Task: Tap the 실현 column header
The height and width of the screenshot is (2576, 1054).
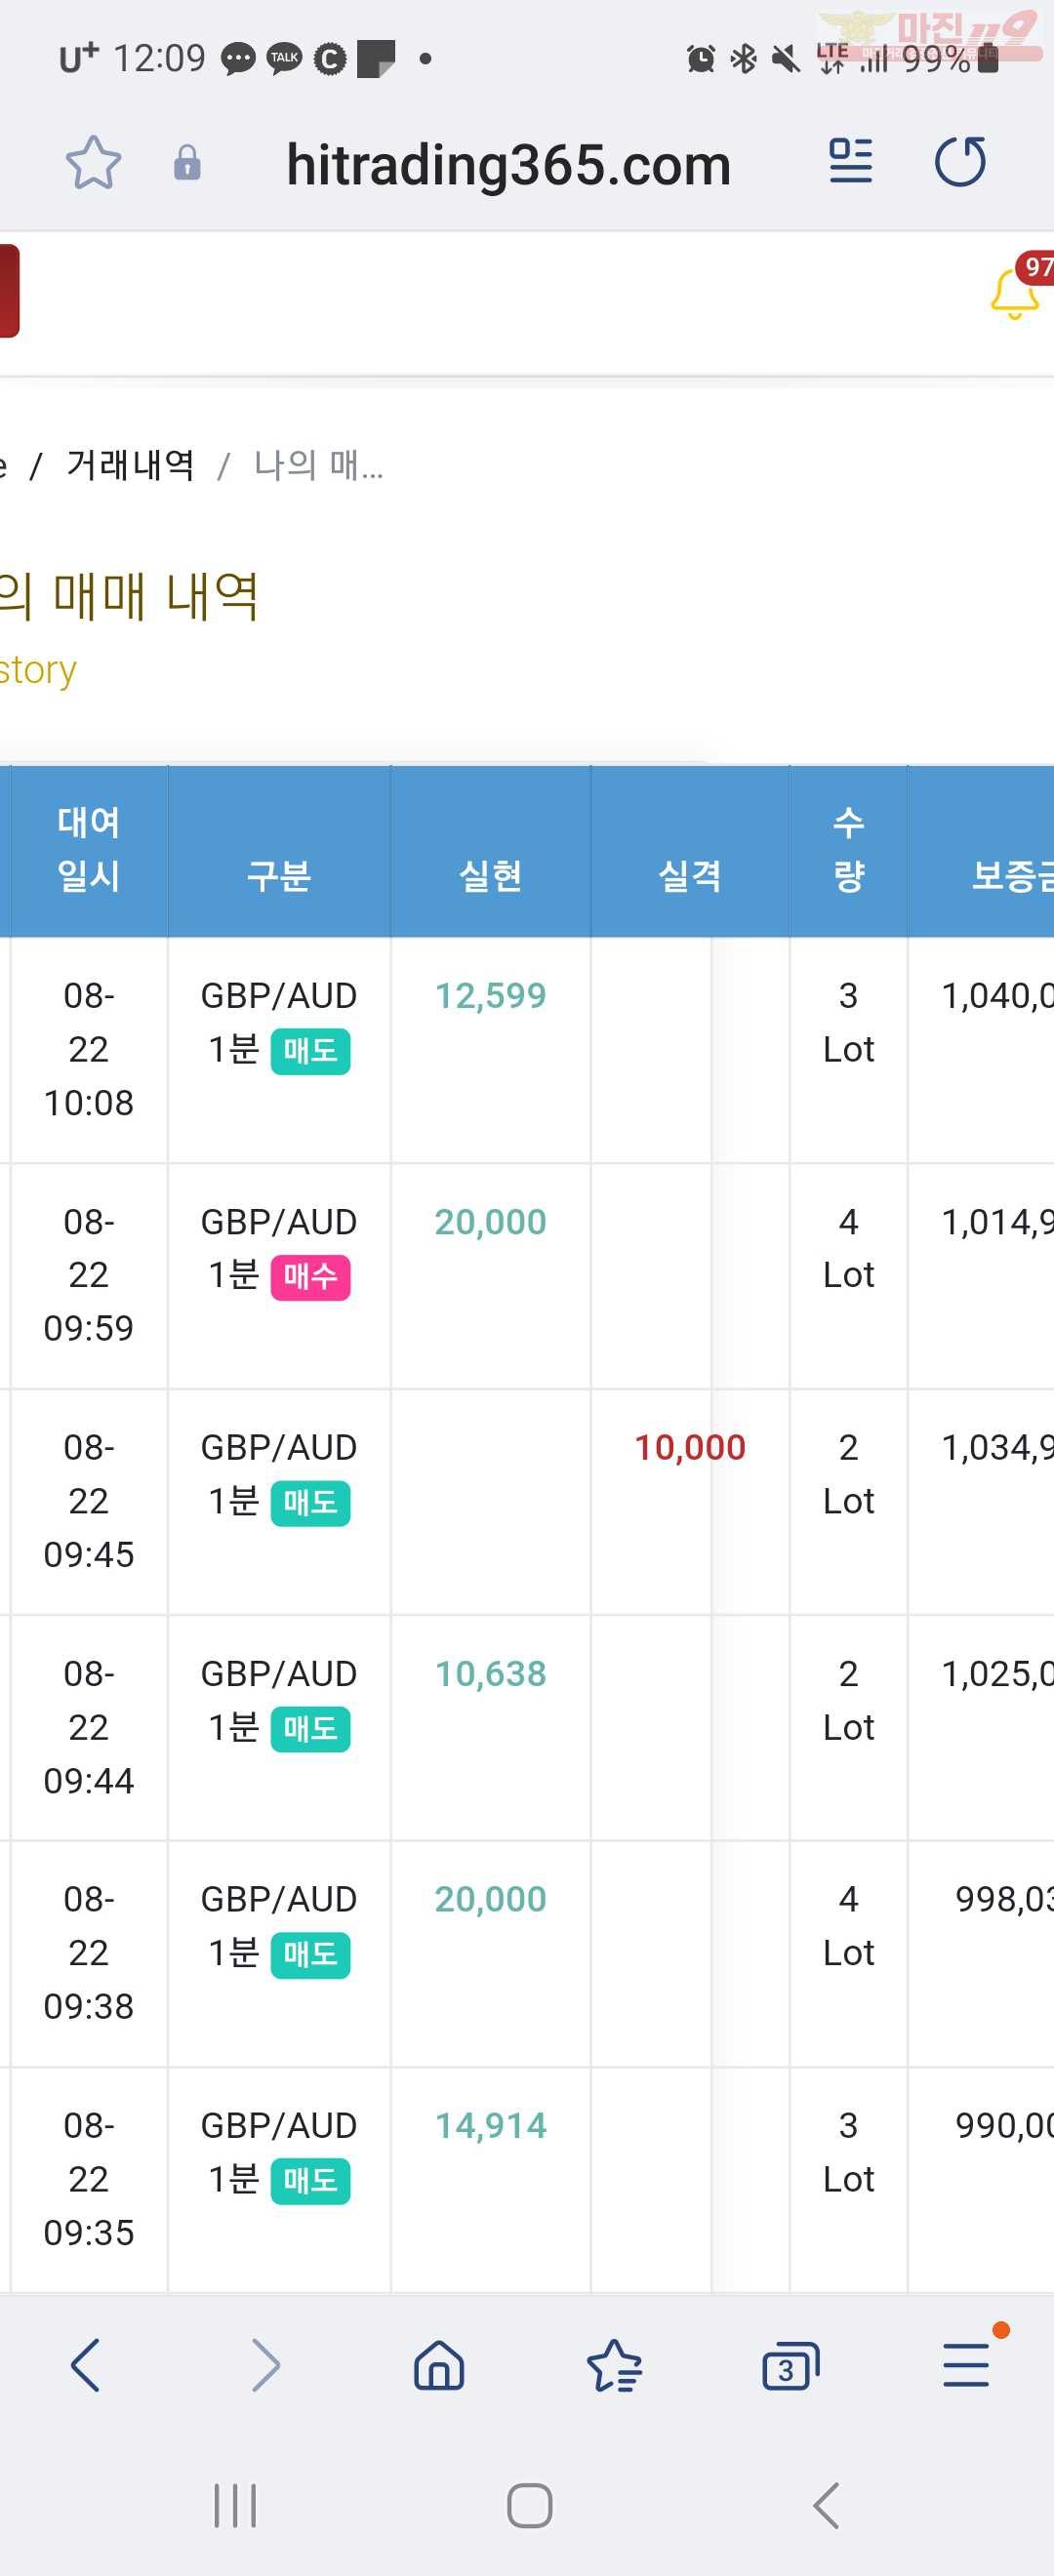Action: [x=490, y=876]
